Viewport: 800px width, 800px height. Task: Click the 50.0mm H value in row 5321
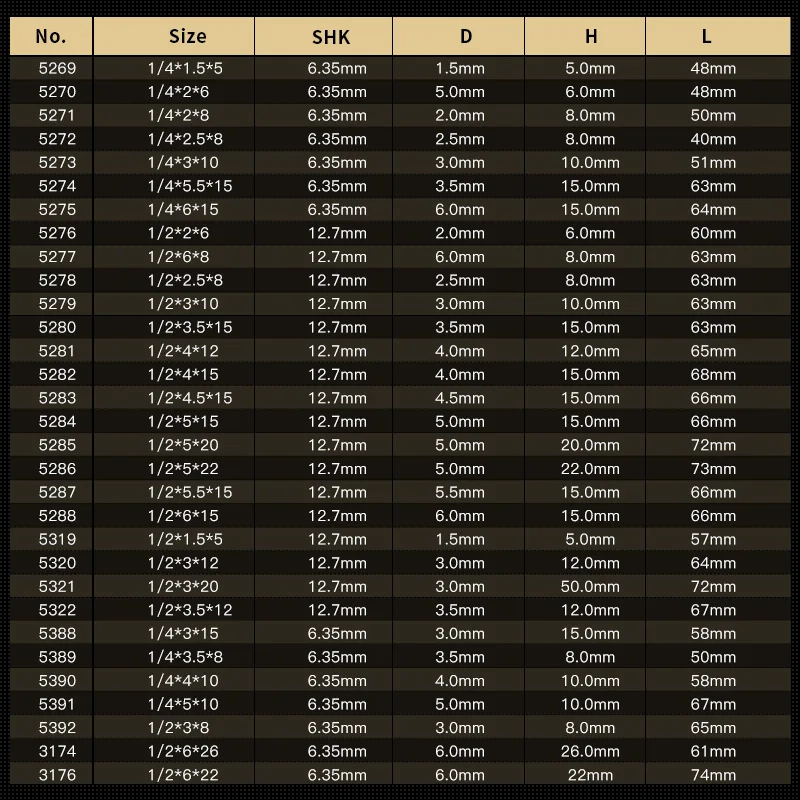click(x=590, y=586)
